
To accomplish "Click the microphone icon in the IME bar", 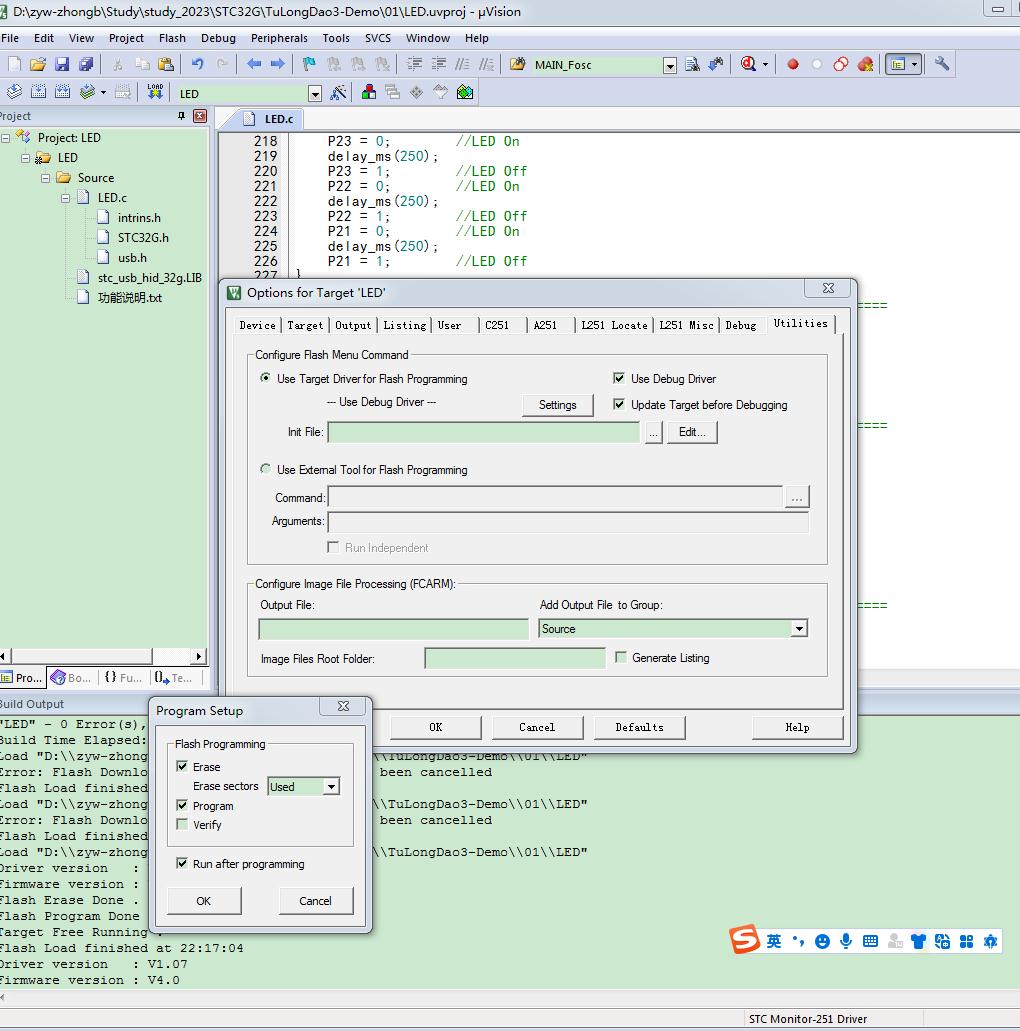I will [846, 942].
